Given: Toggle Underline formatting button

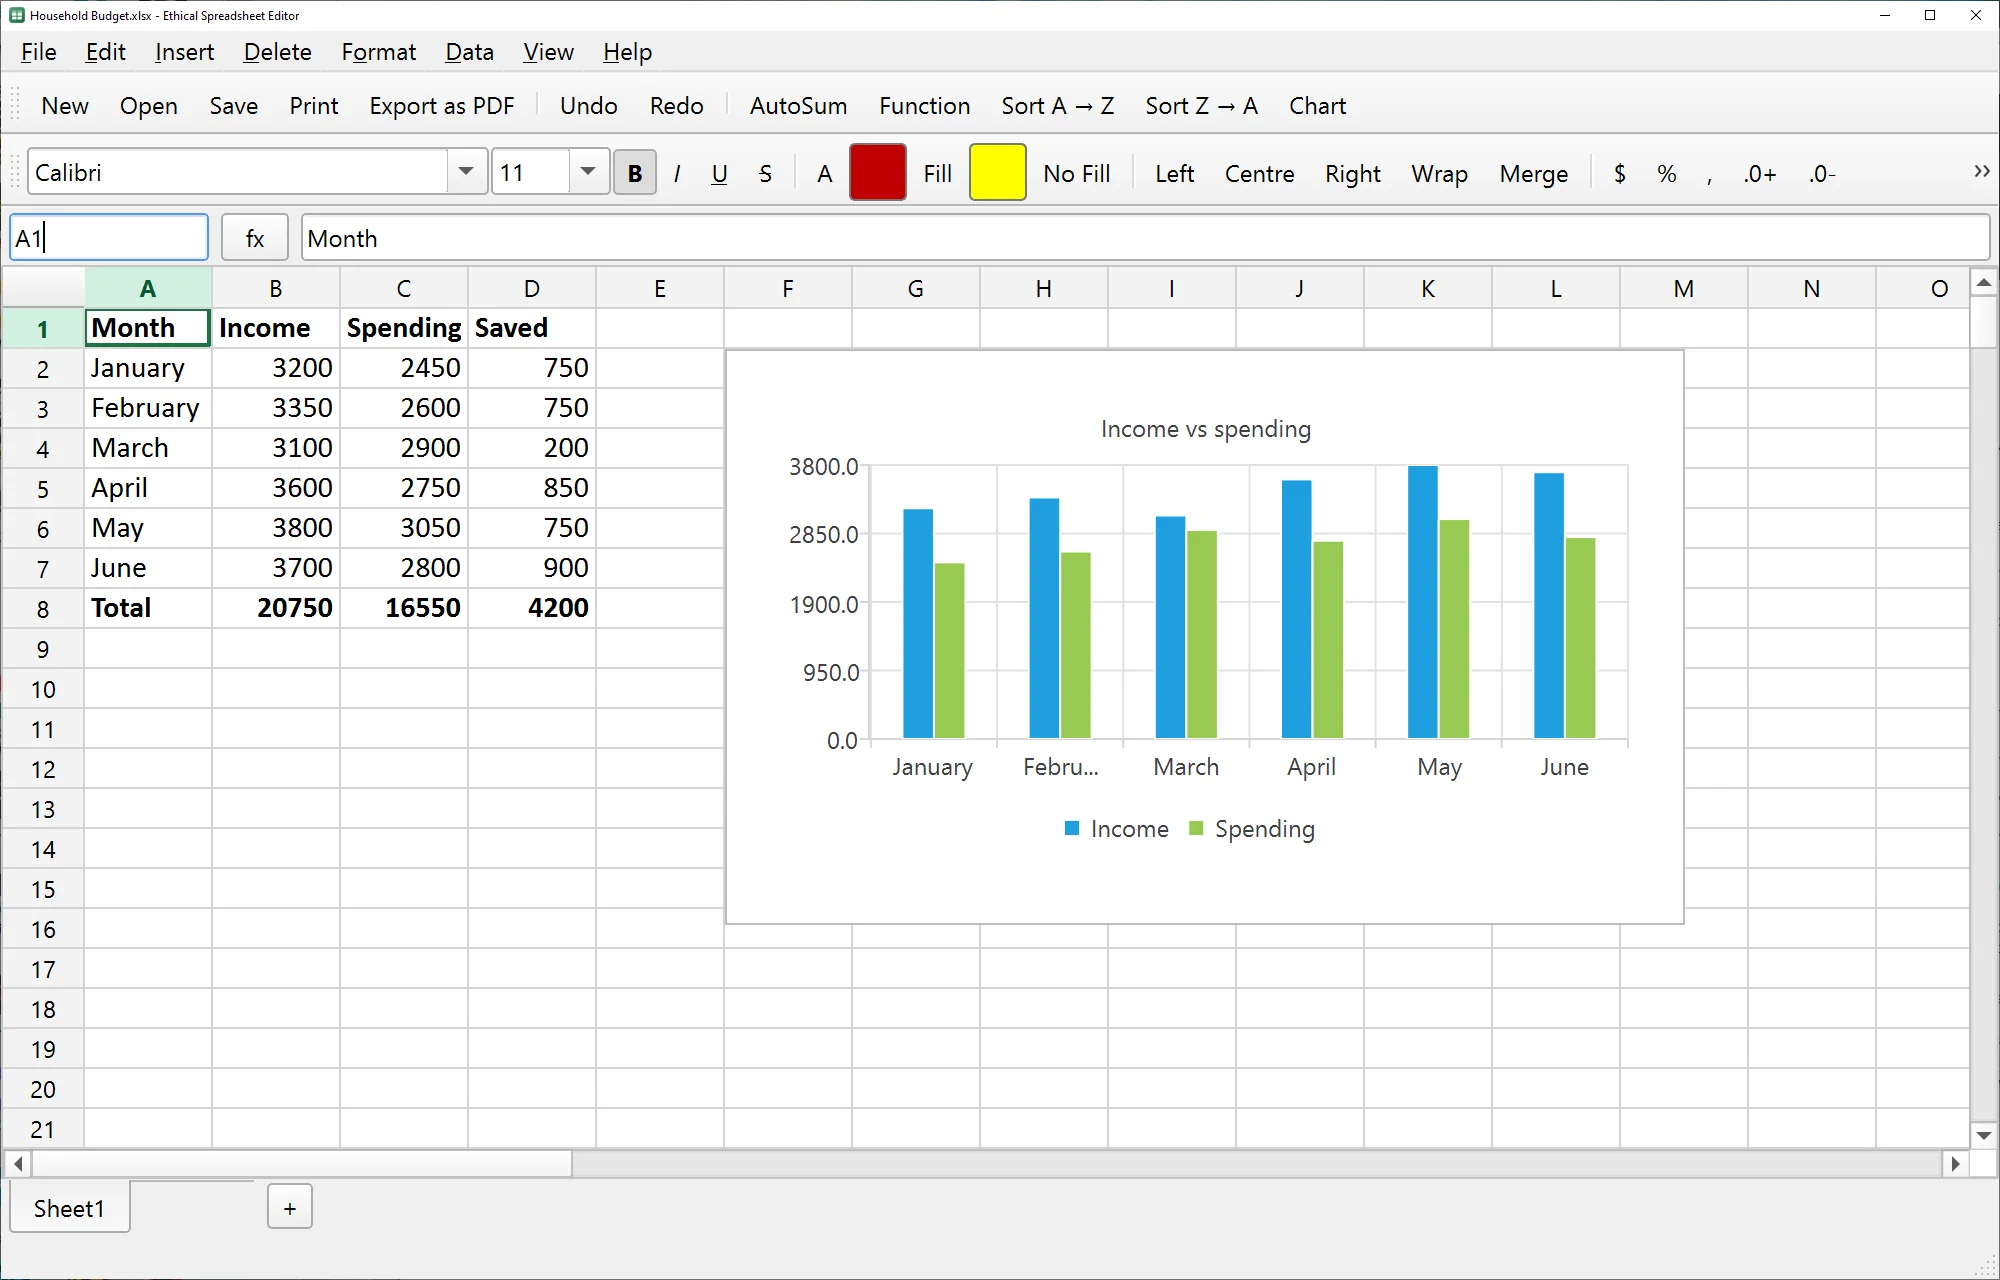Looking at the screenshot, I should pos(719,173).
